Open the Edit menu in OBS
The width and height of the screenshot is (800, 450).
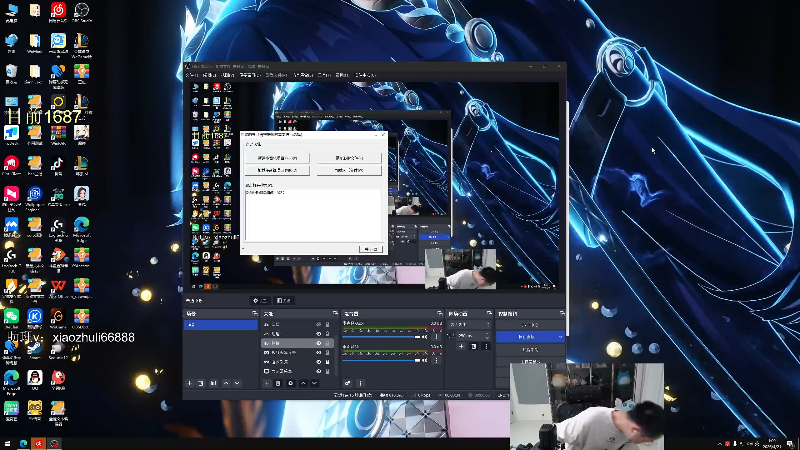tap(209, 75)
